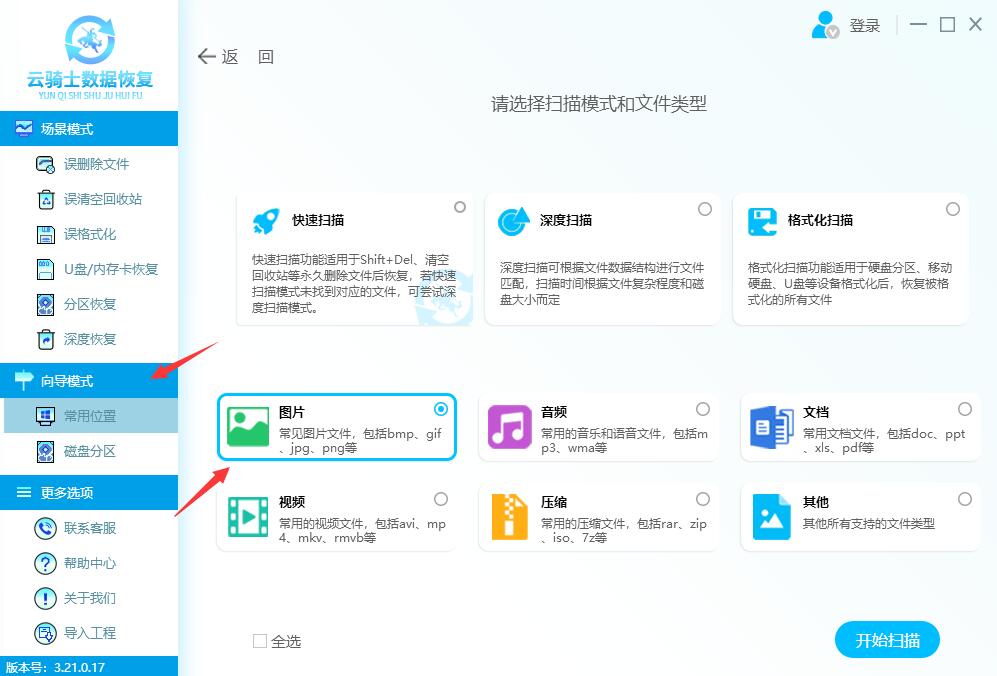Click the 帮助中心 question mark icon
The image size is (997, 676).
(x=45, y=563)
